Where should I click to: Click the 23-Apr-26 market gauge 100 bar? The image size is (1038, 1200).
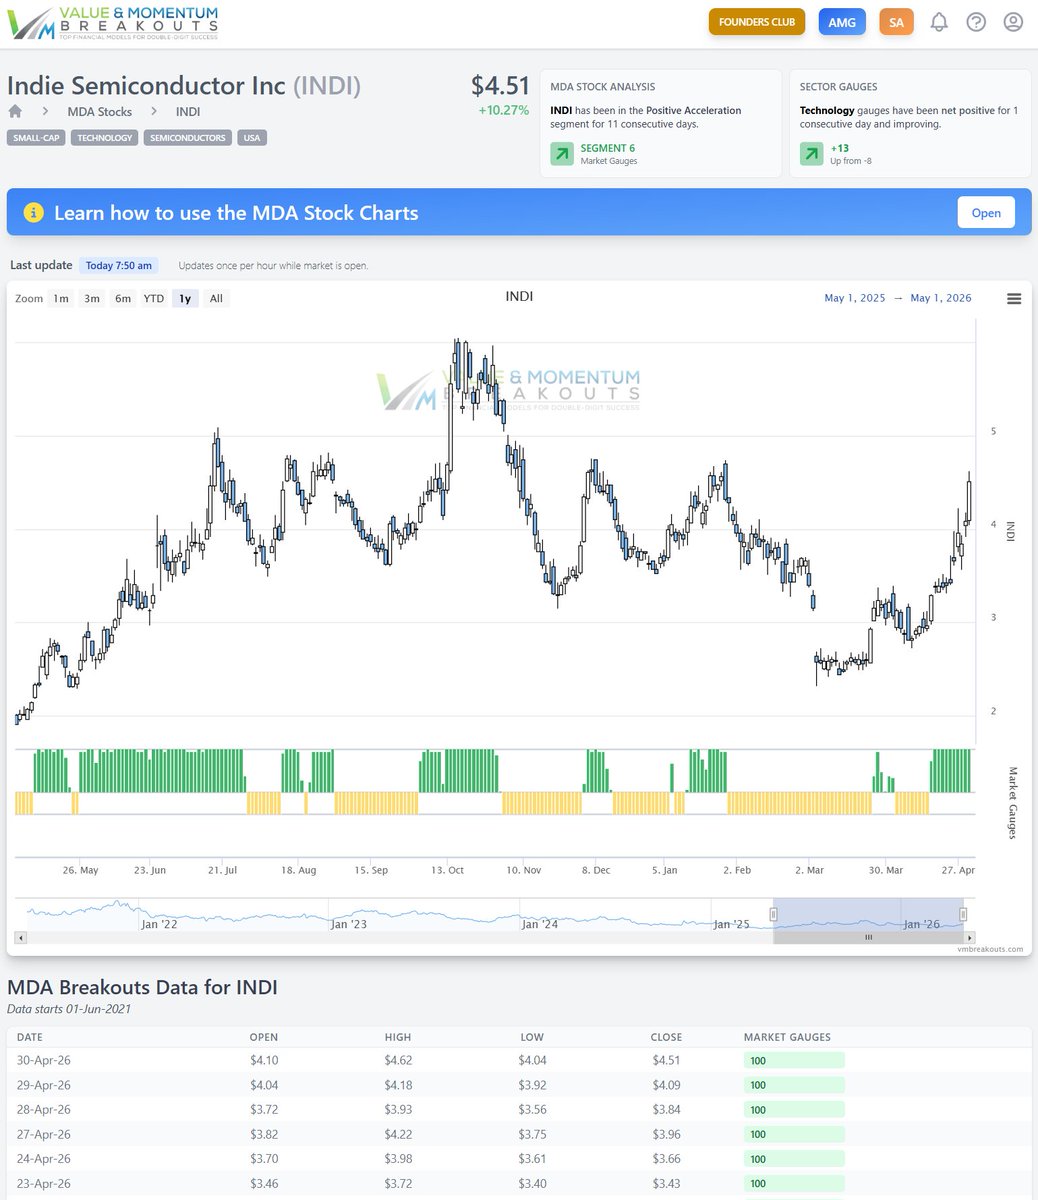tap(794, 1184)
